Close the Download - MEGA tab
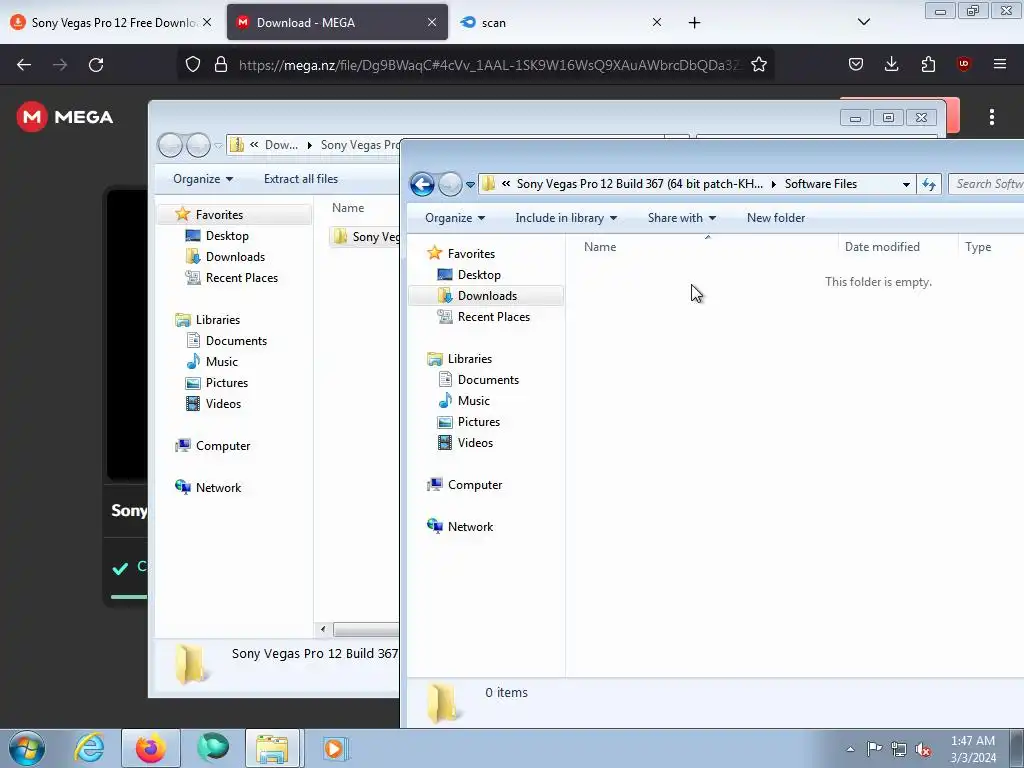The width and height of the screenshot is (1024, 768). 432,22
